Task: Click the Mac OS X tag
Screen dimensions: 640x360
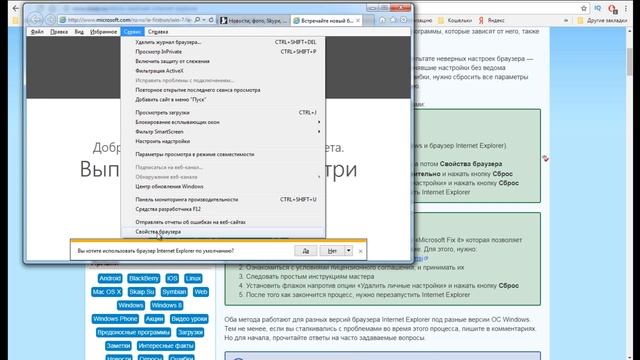Action: pyautogui.click(x=107, y=292)
